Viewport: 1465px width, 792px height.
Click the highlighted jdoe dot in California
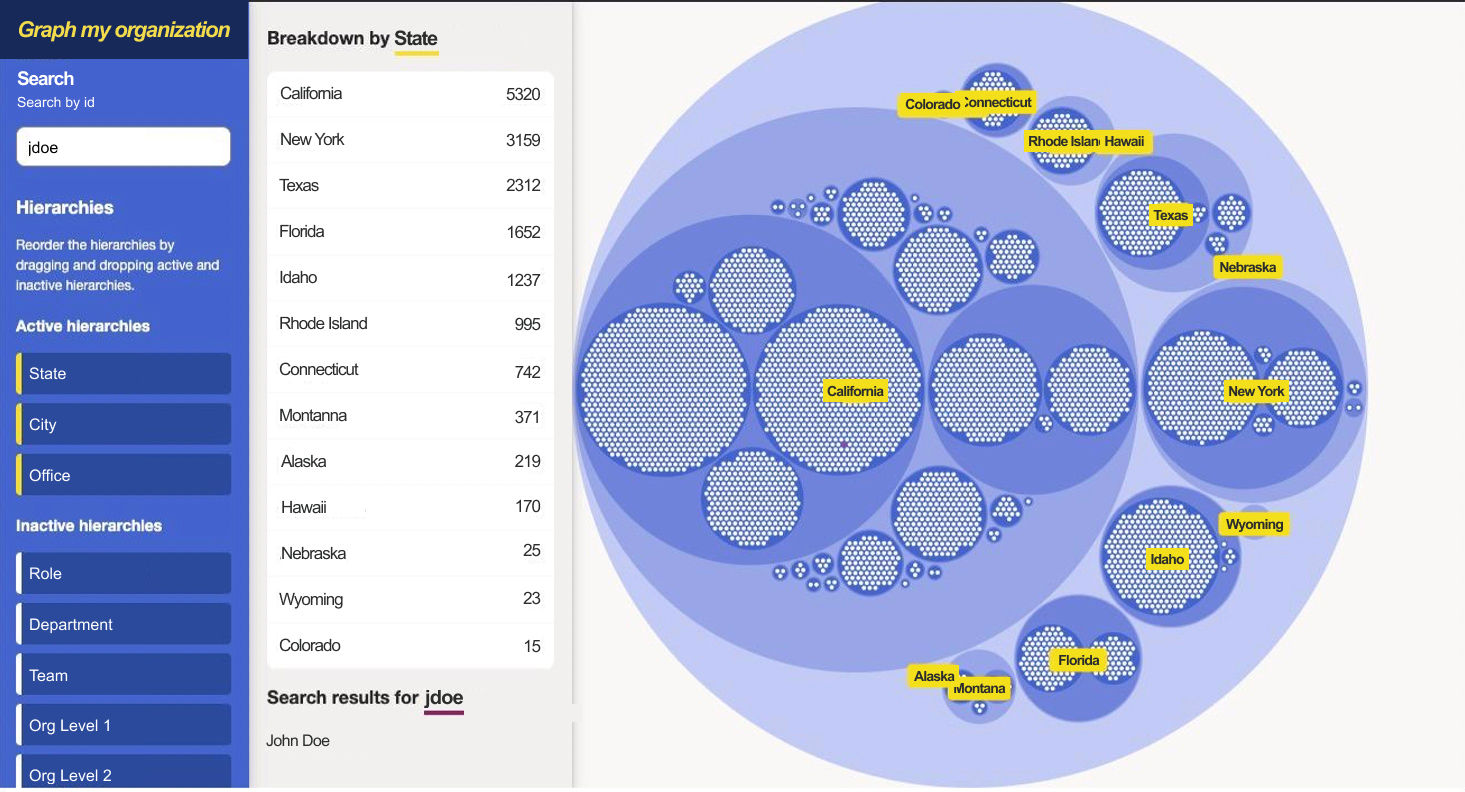click(x=844, y=444)
